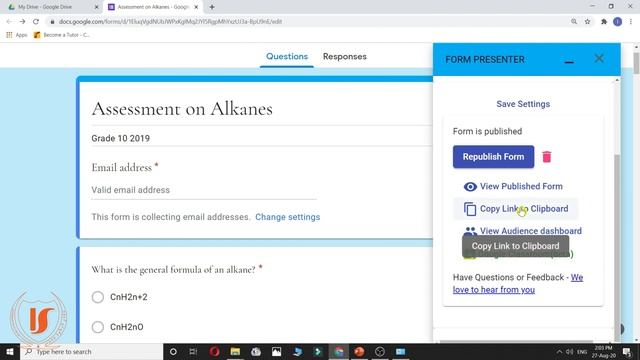Open the Chrome three-dot menu
The width and height of the screenshot is (640, 360).
[631, 22]
